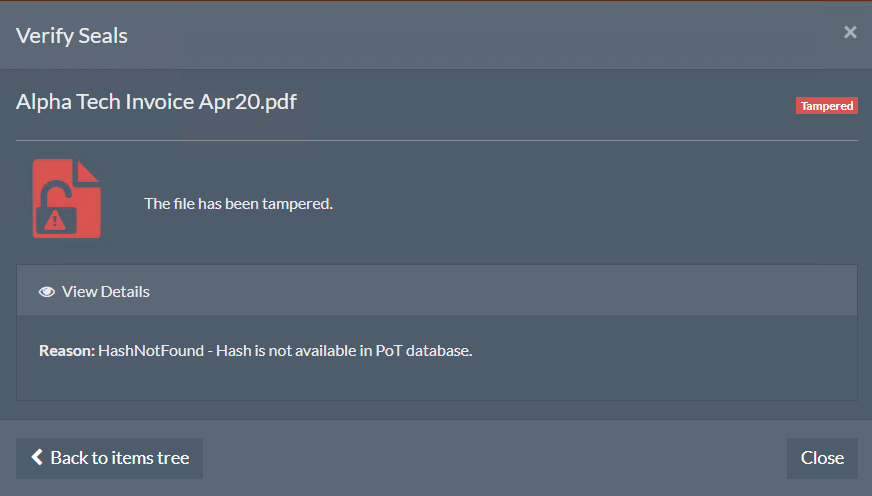
Task: Click the red Tampered status badge
Action: pyautogui.click(x=826, y=106)
